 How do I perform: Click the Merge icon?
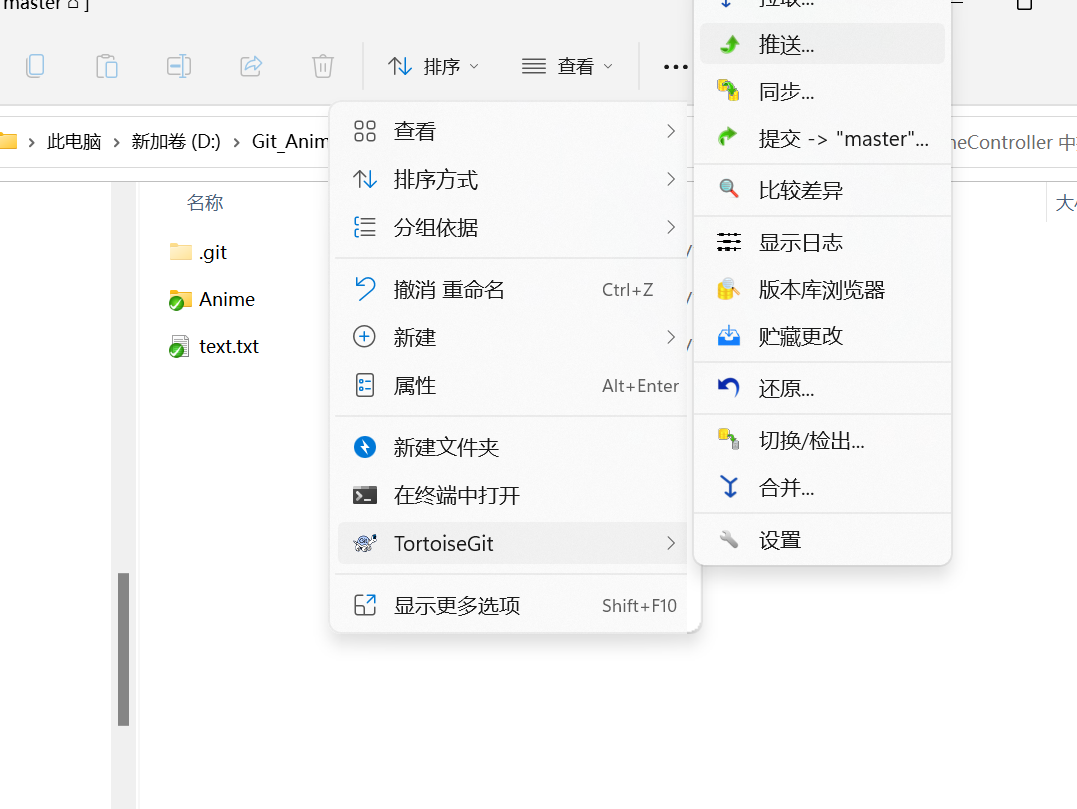pos(729,488)
